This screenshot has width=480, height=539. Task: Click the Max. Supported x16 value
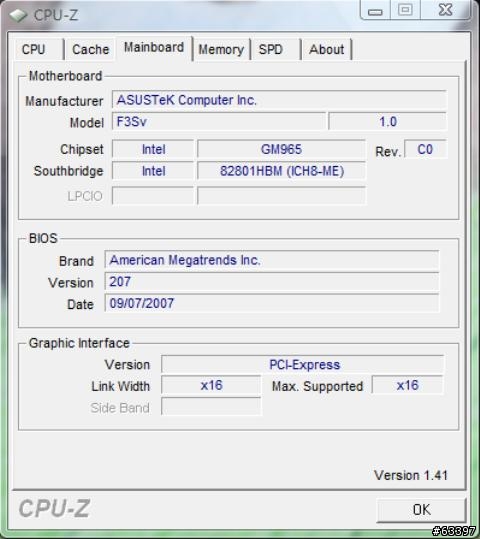pos(407,385)
